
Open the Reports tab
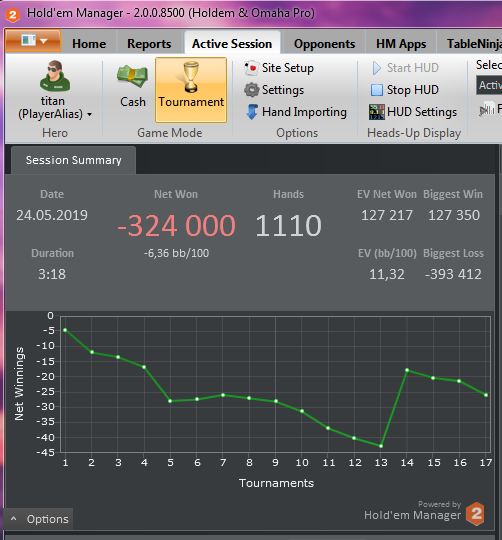point(149,44)
